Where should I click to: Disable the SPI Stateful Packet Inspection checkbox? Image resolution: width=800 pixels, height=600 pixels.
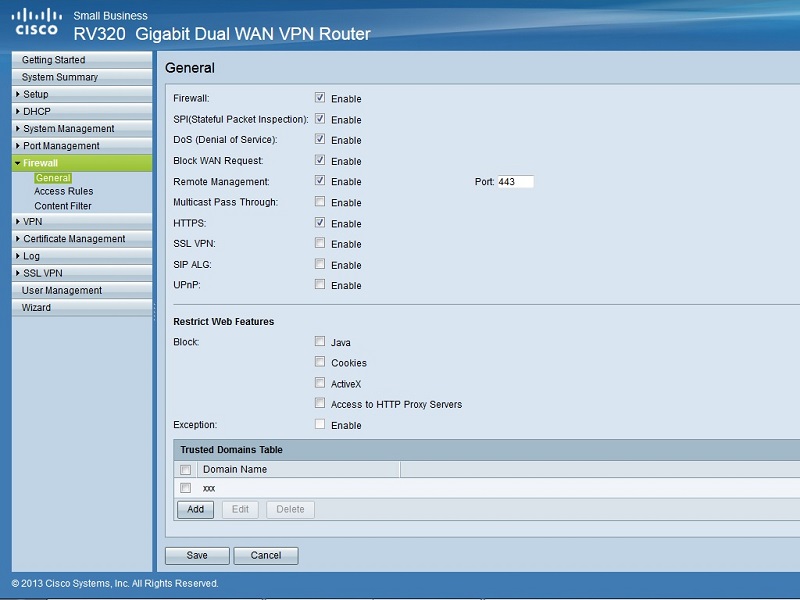tap(320, 119)
